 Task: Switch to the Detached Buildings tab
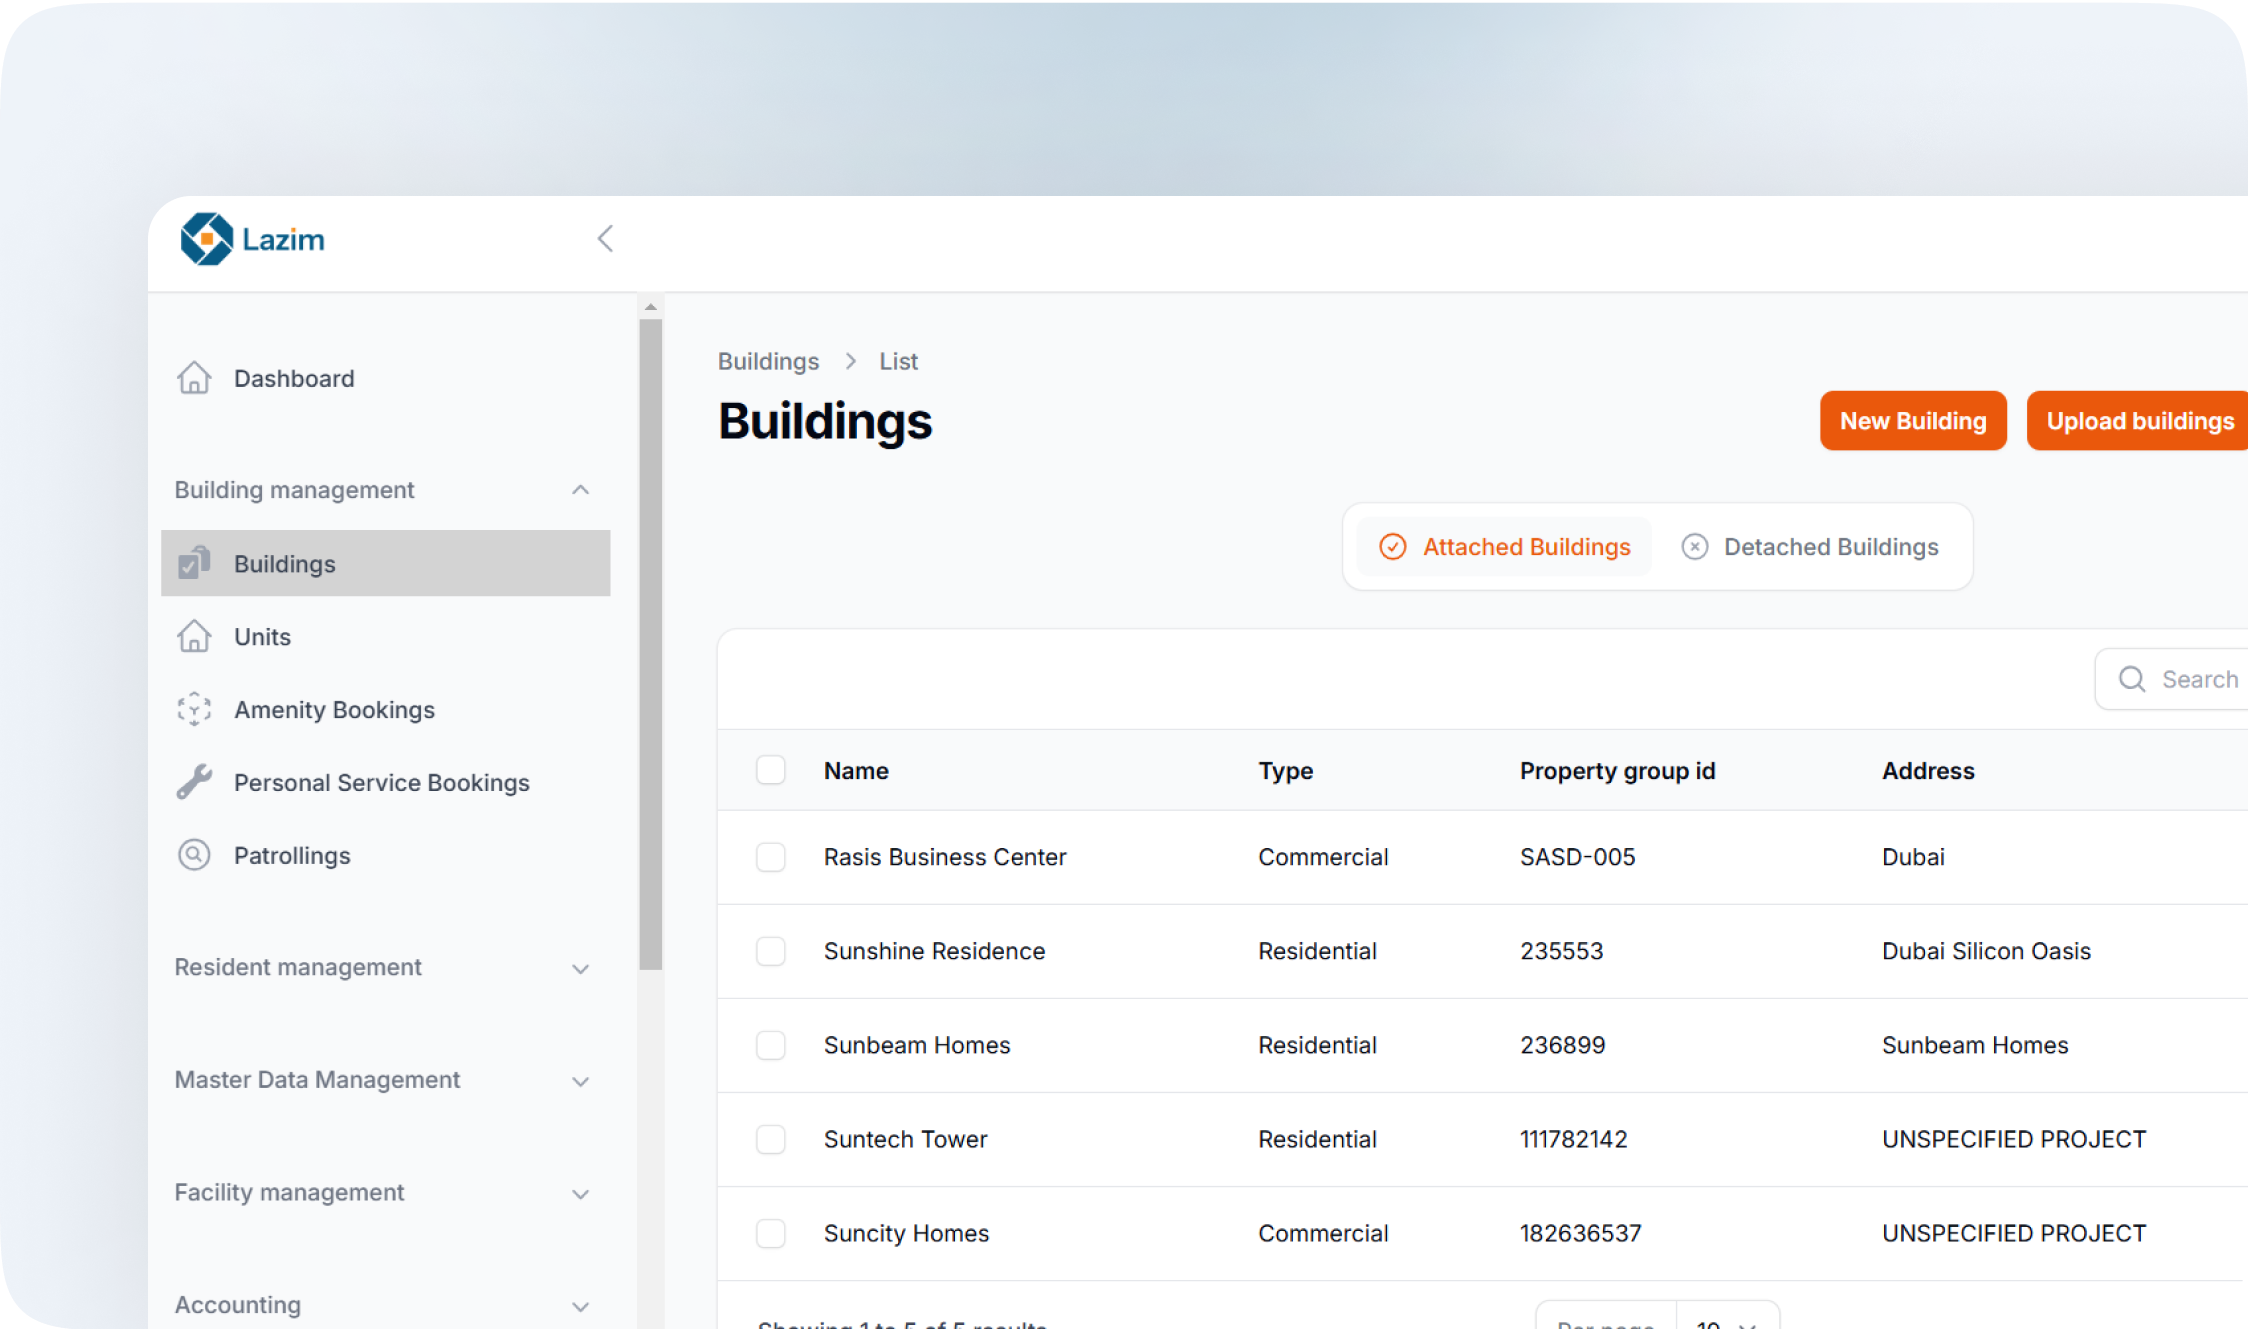click(1810, 547)
